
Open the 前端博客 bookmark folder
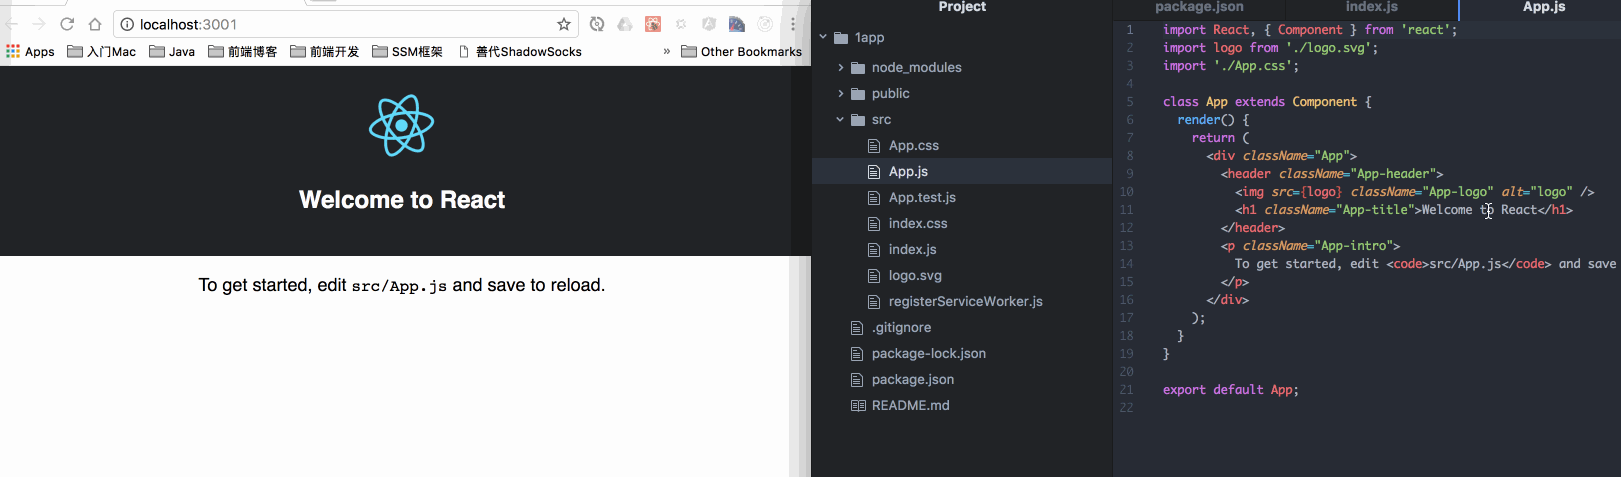click(x=242, y=51)
